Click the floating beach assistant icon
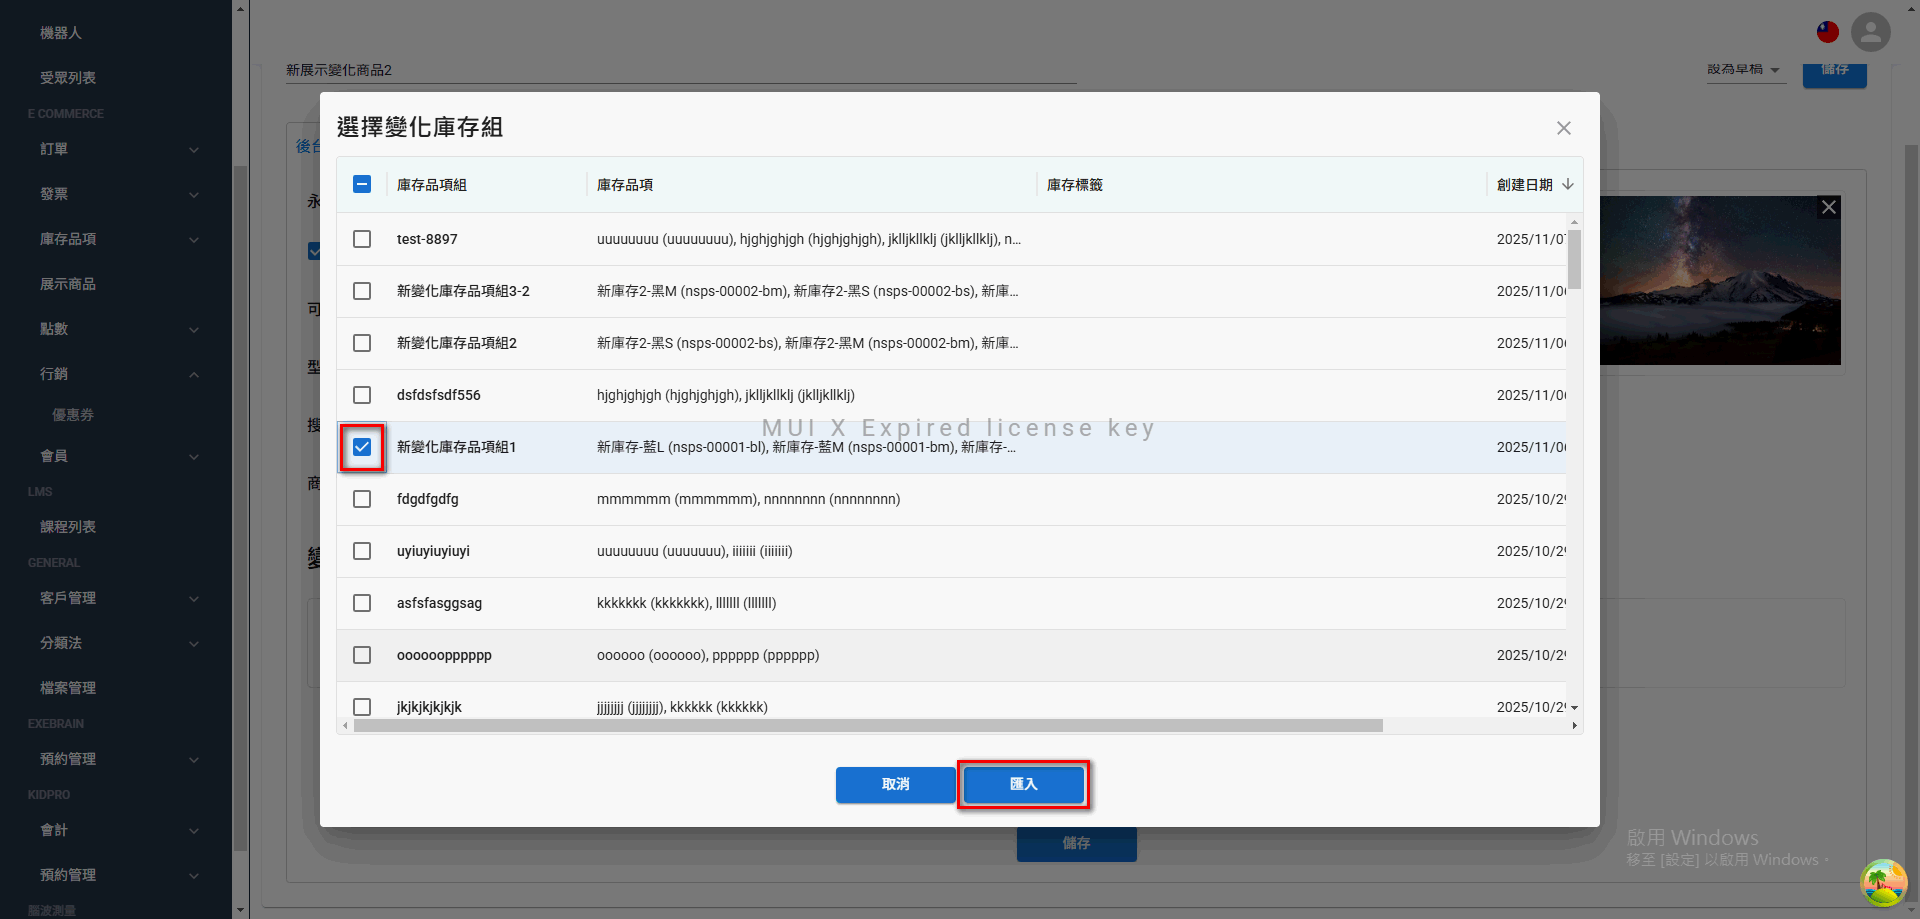 (1884, 883)
